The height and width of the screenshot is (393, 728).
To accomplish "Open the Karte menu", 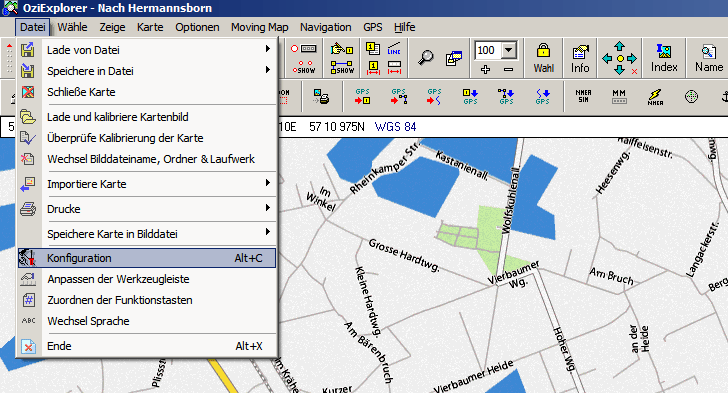I will click(150, 27).
